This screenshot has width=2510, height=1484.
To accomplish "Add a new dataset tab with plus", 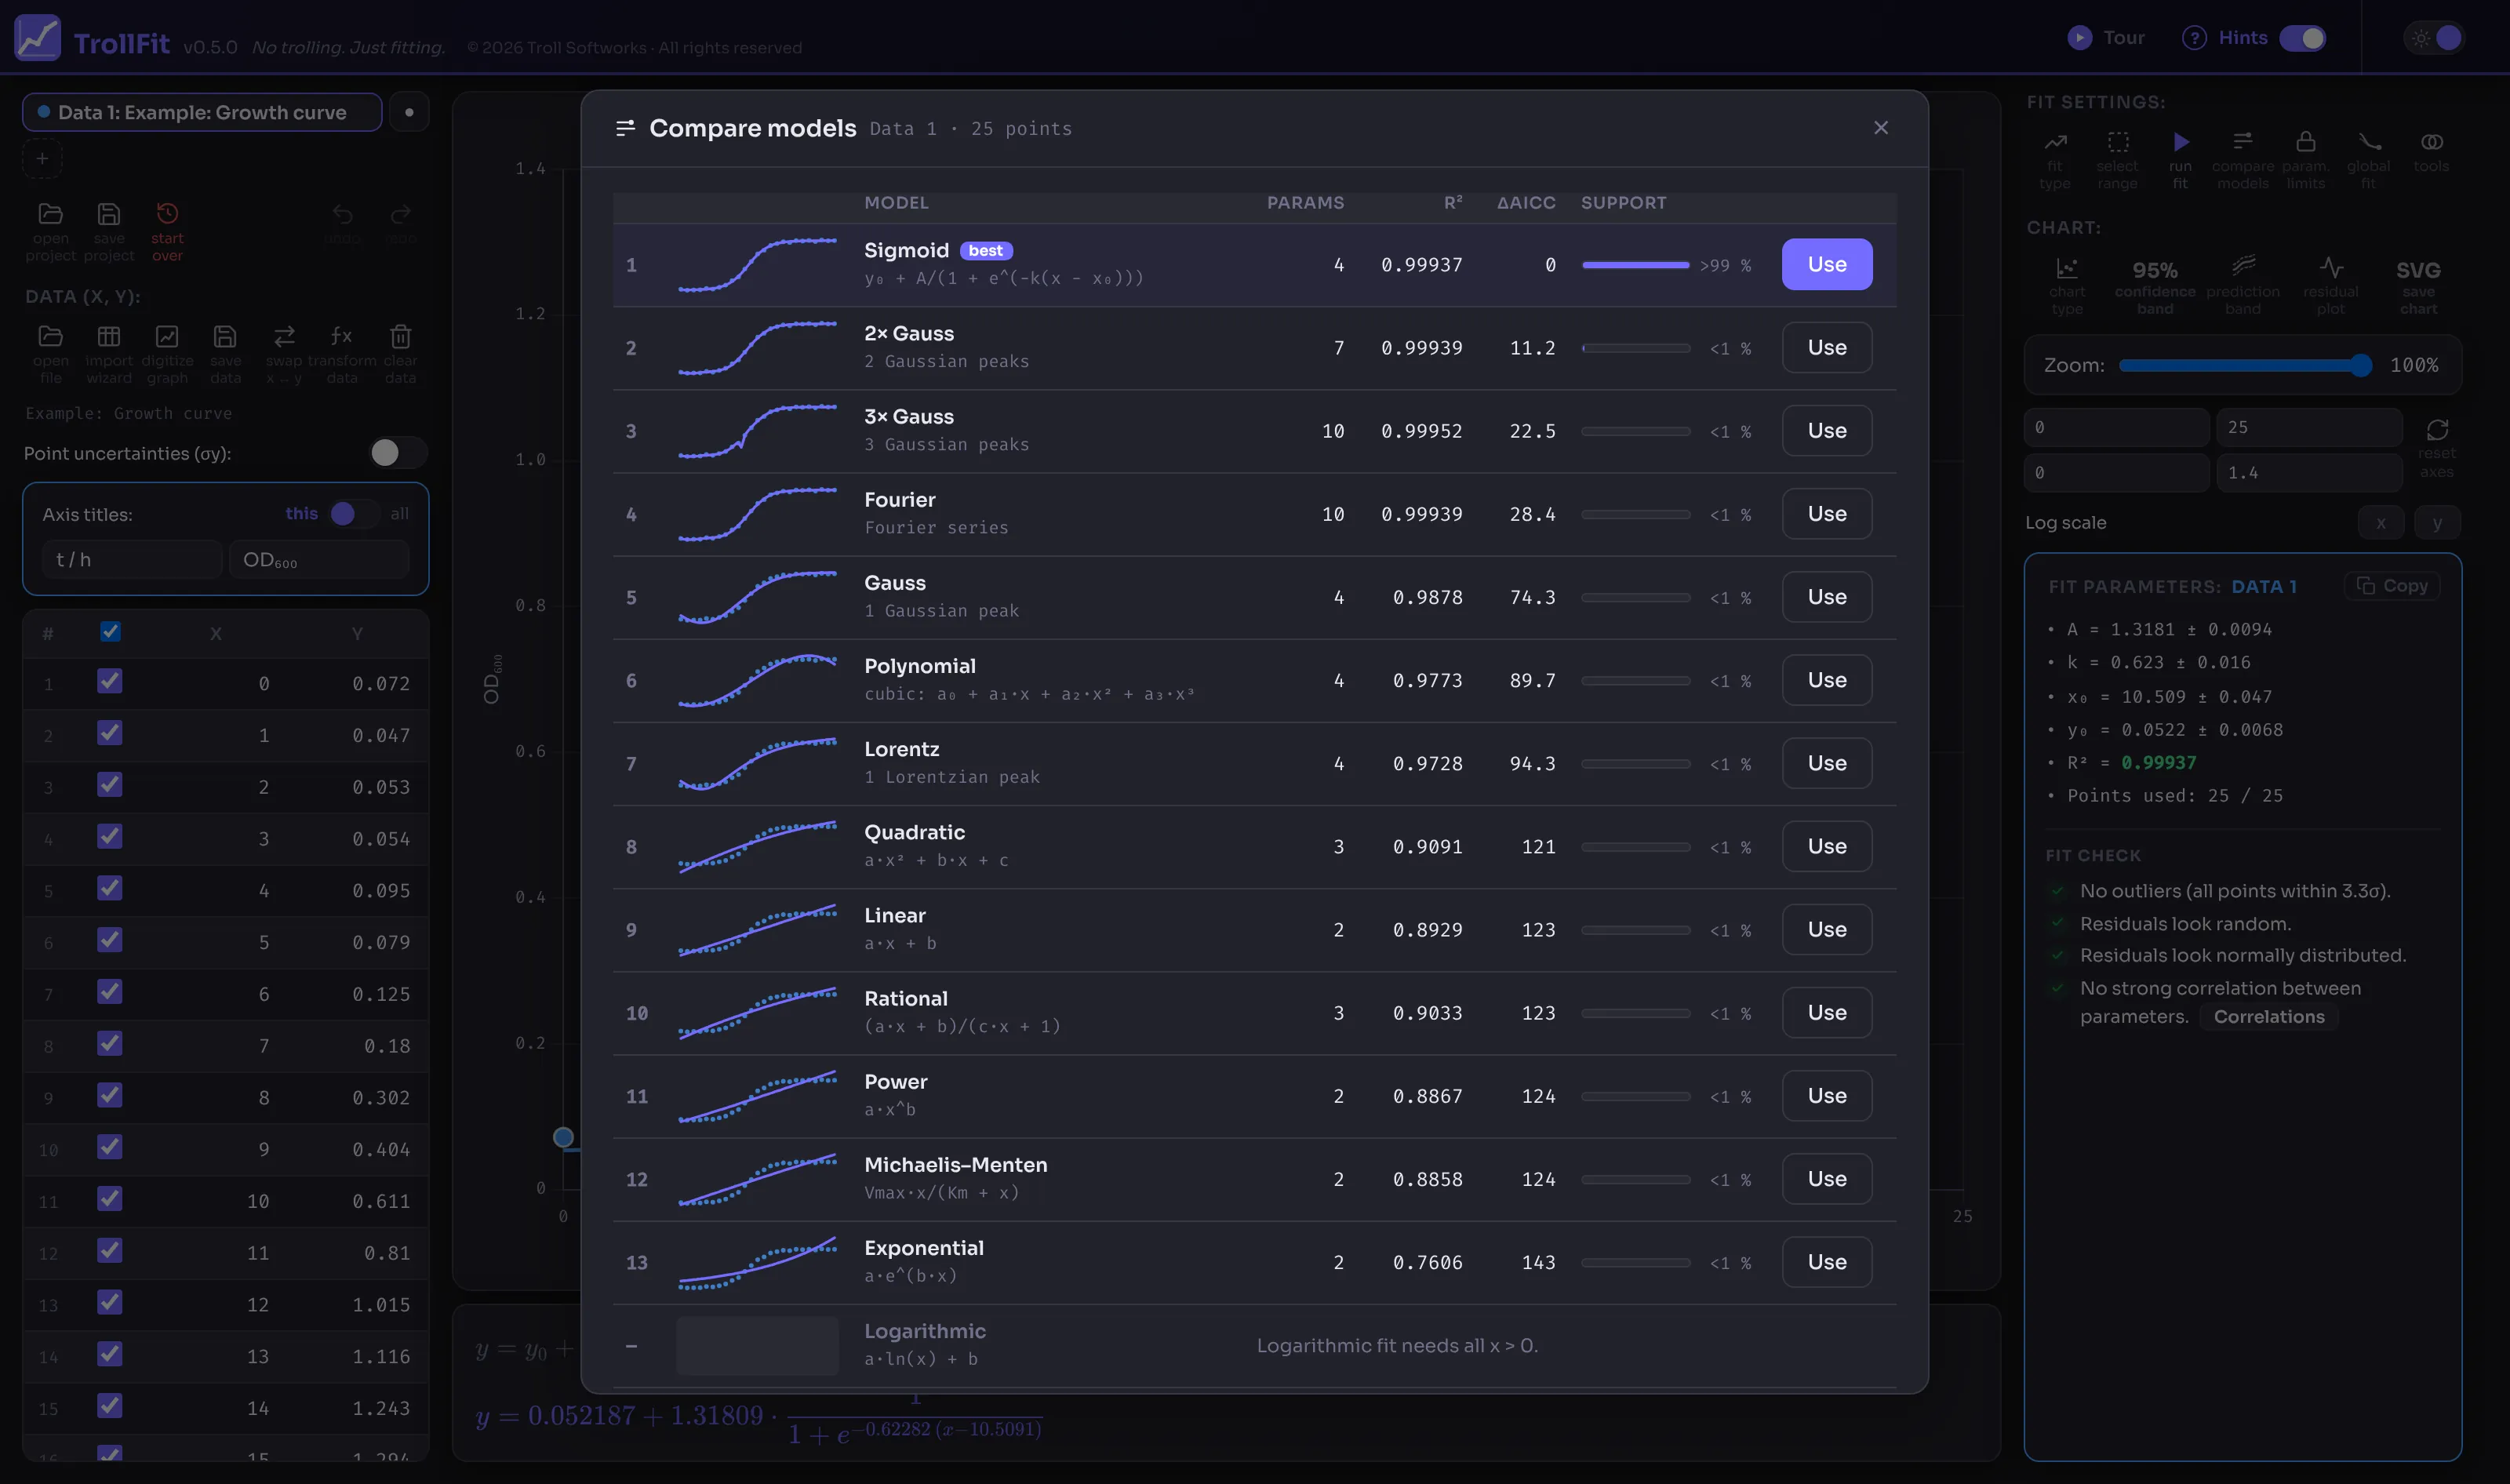I will (42, 159).
